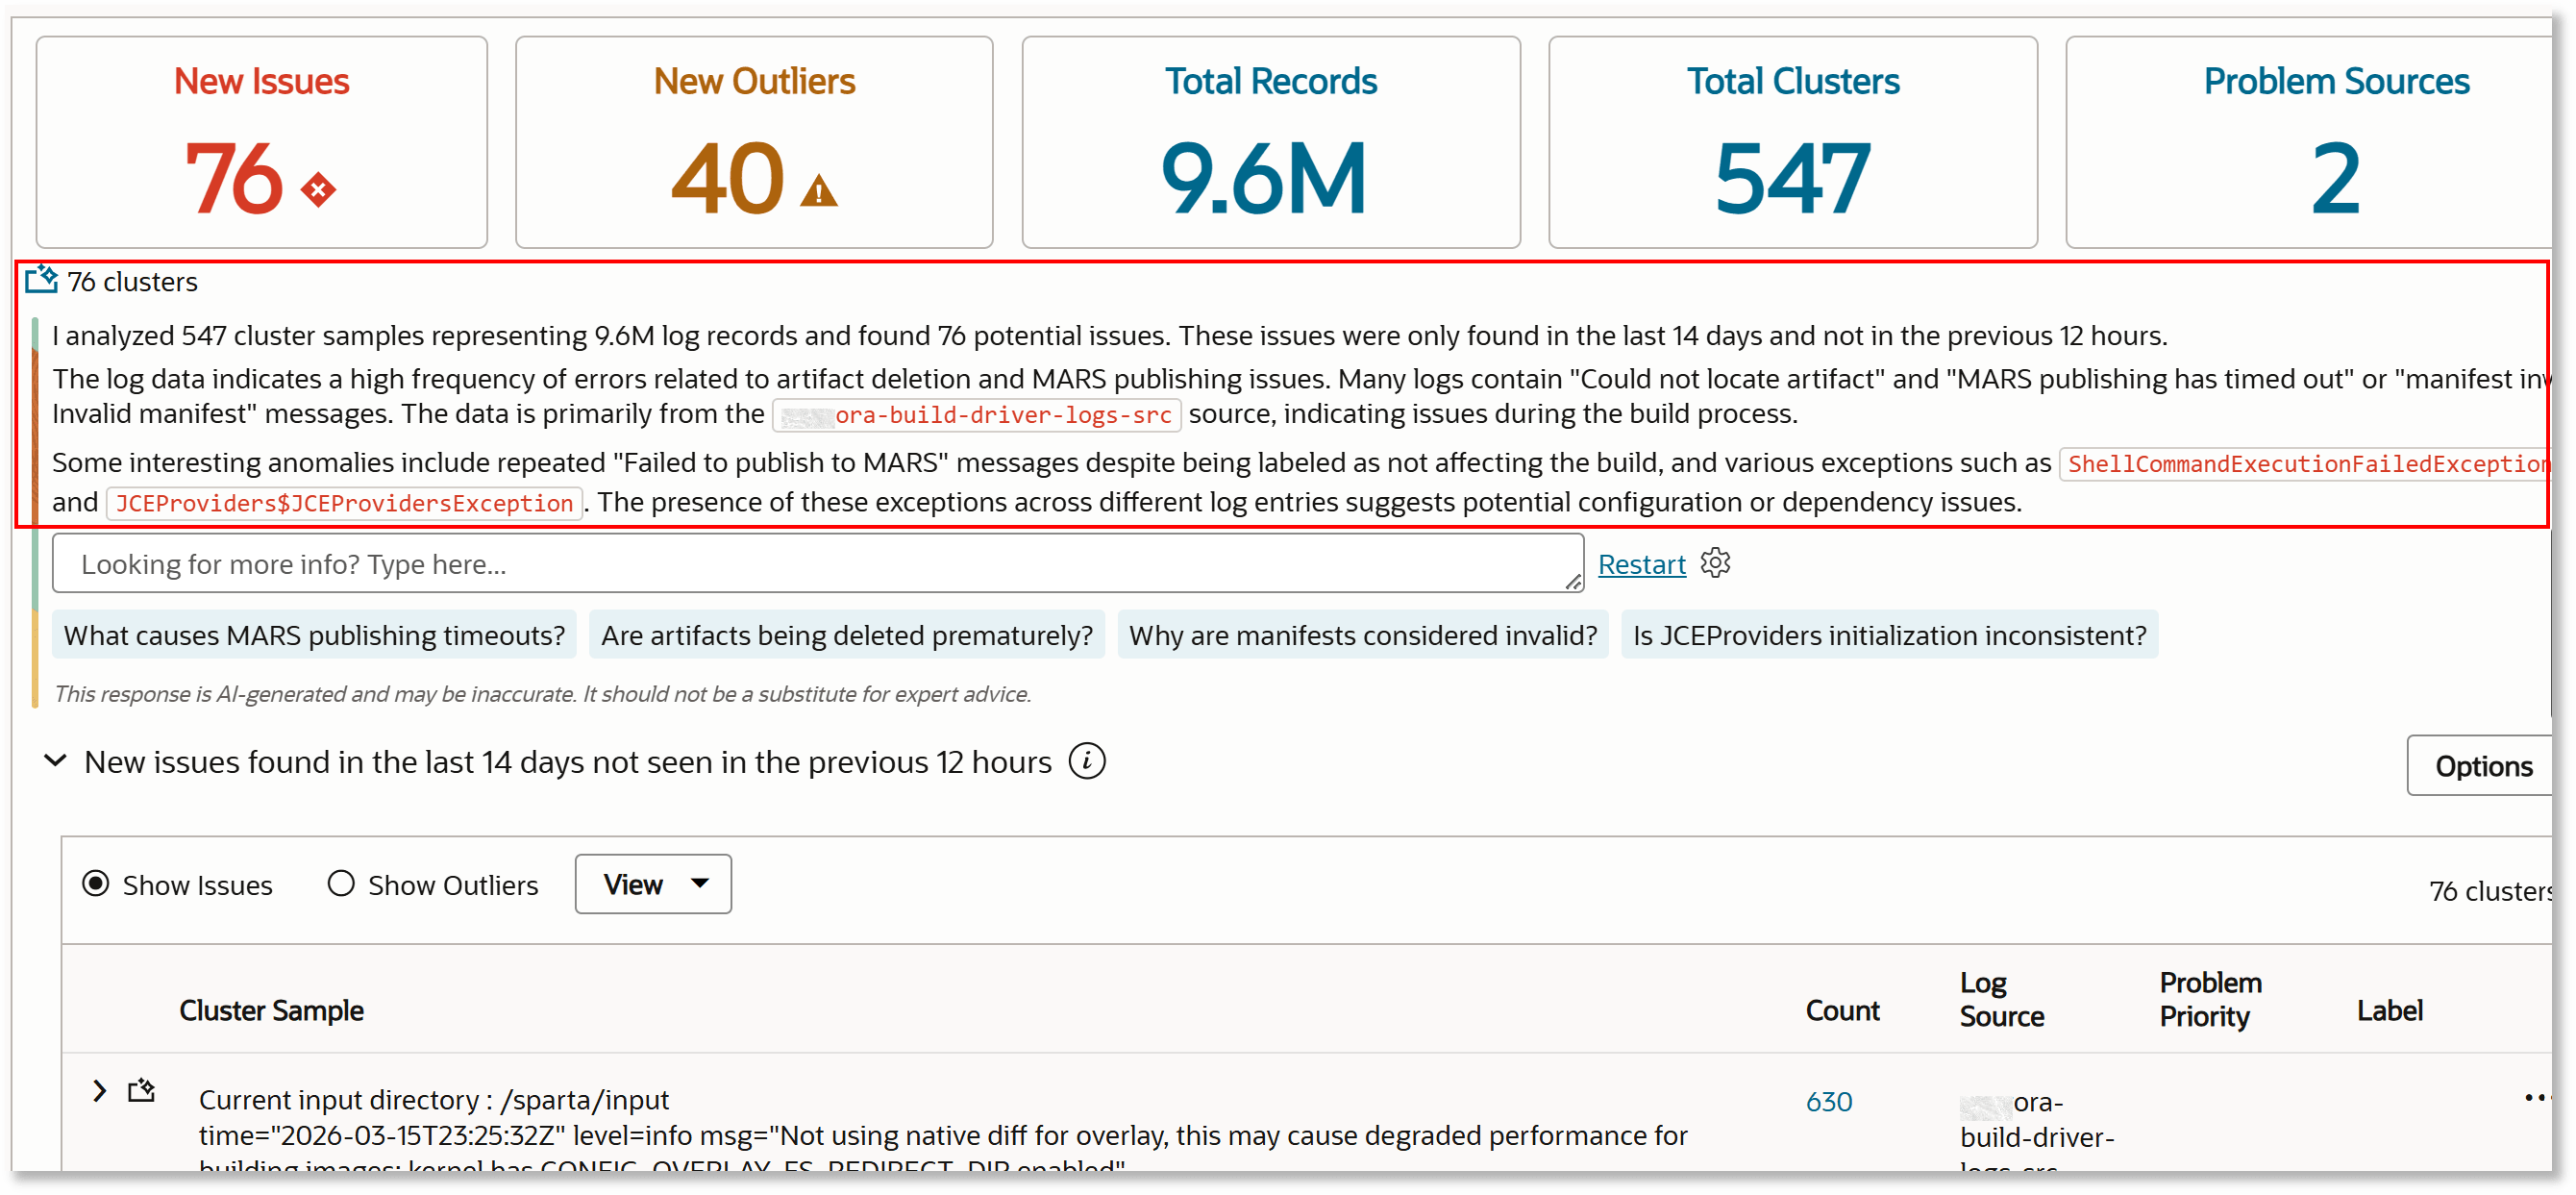
Task: Open the View dropdown menu
Action: click(653, 884)
